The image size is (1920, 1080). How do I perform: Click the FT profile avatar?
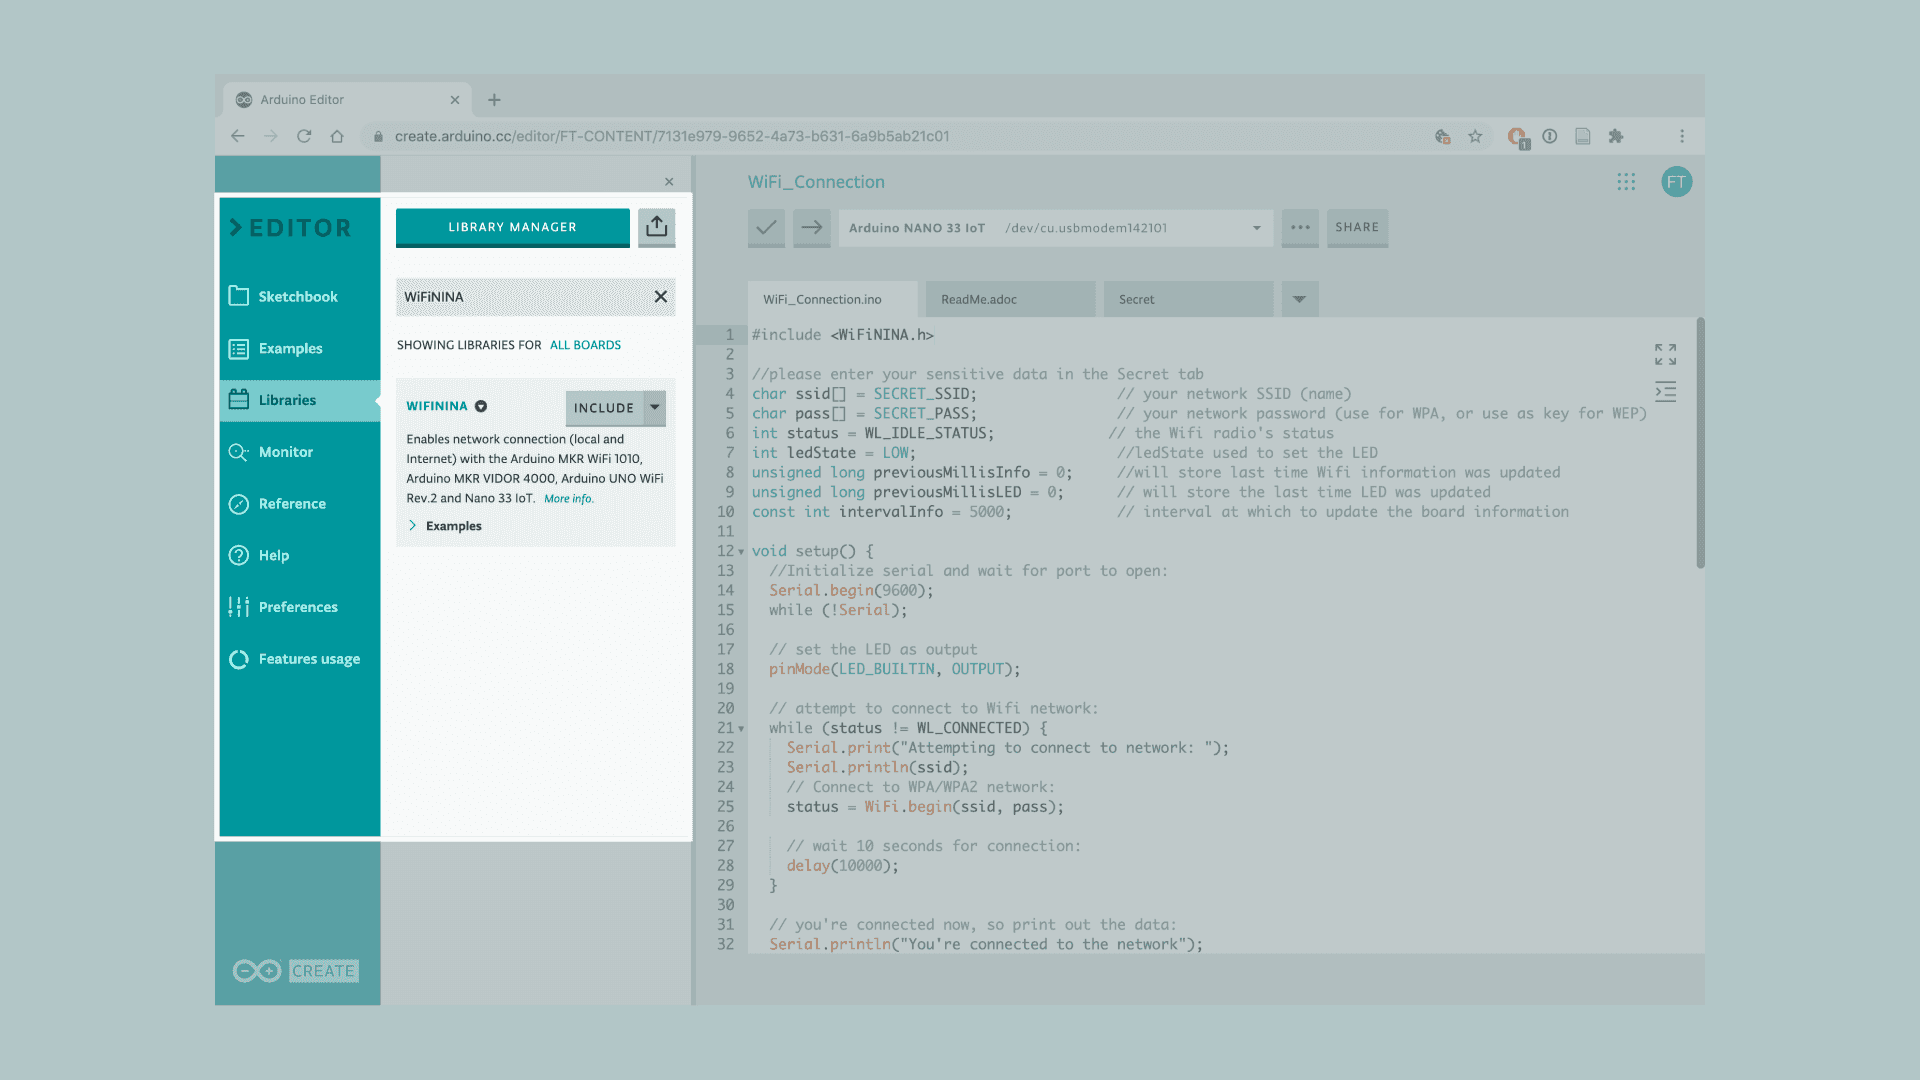[x=1676, y=182]
